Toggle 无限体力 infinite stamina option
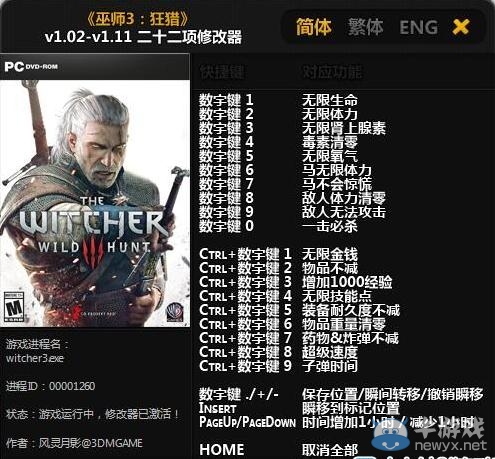This screenshot has width=495, height=459. 330,114
